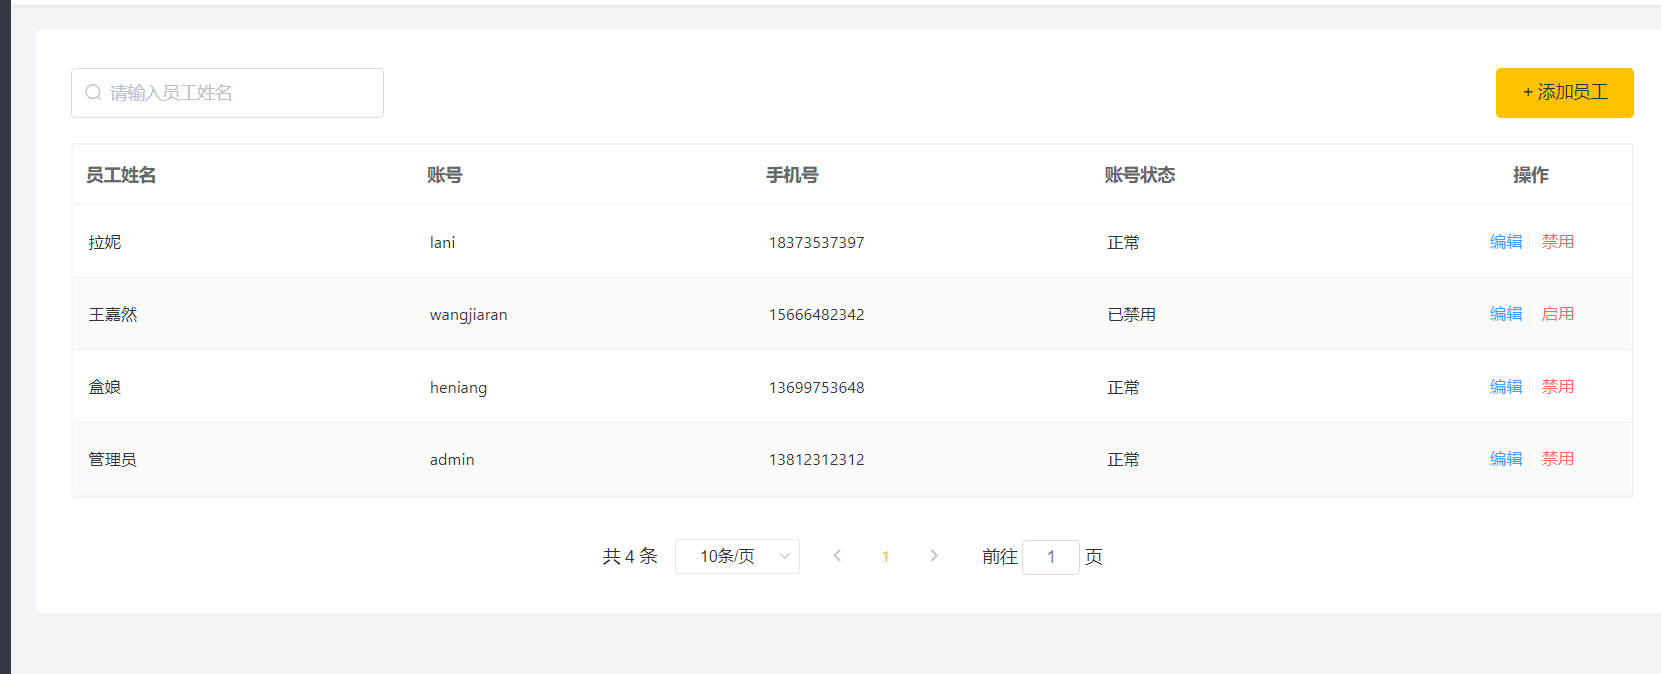Click the account cell lani
Image resolution: width=1661 pixels, height=674 pixels.
[x=442, y=243]
